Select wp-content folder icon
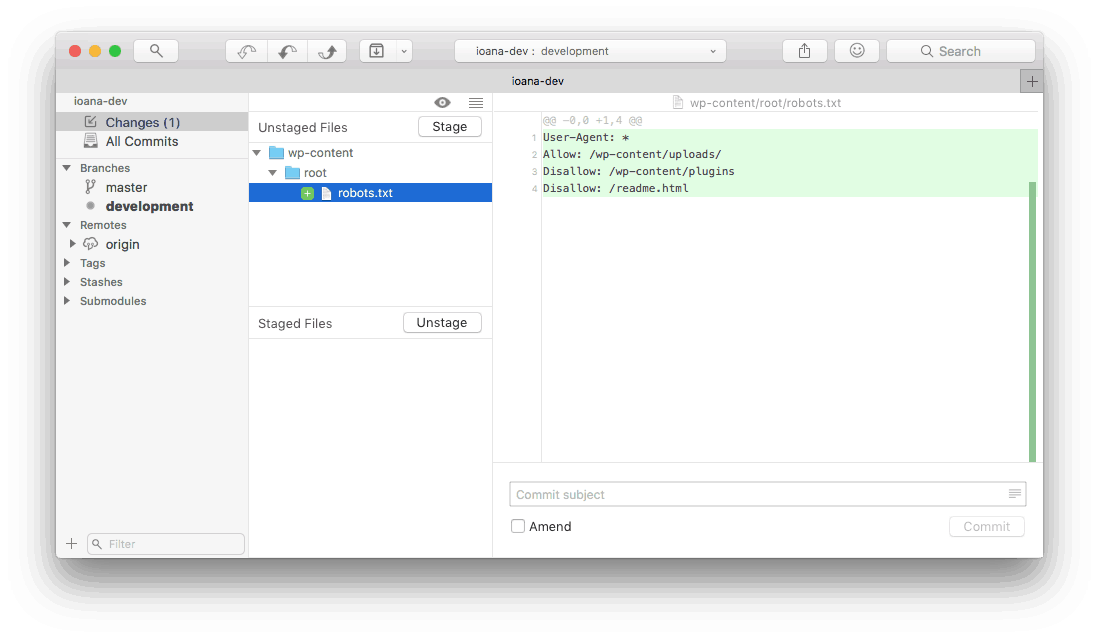The image size is (1099, 638). [x=276, y=153]
